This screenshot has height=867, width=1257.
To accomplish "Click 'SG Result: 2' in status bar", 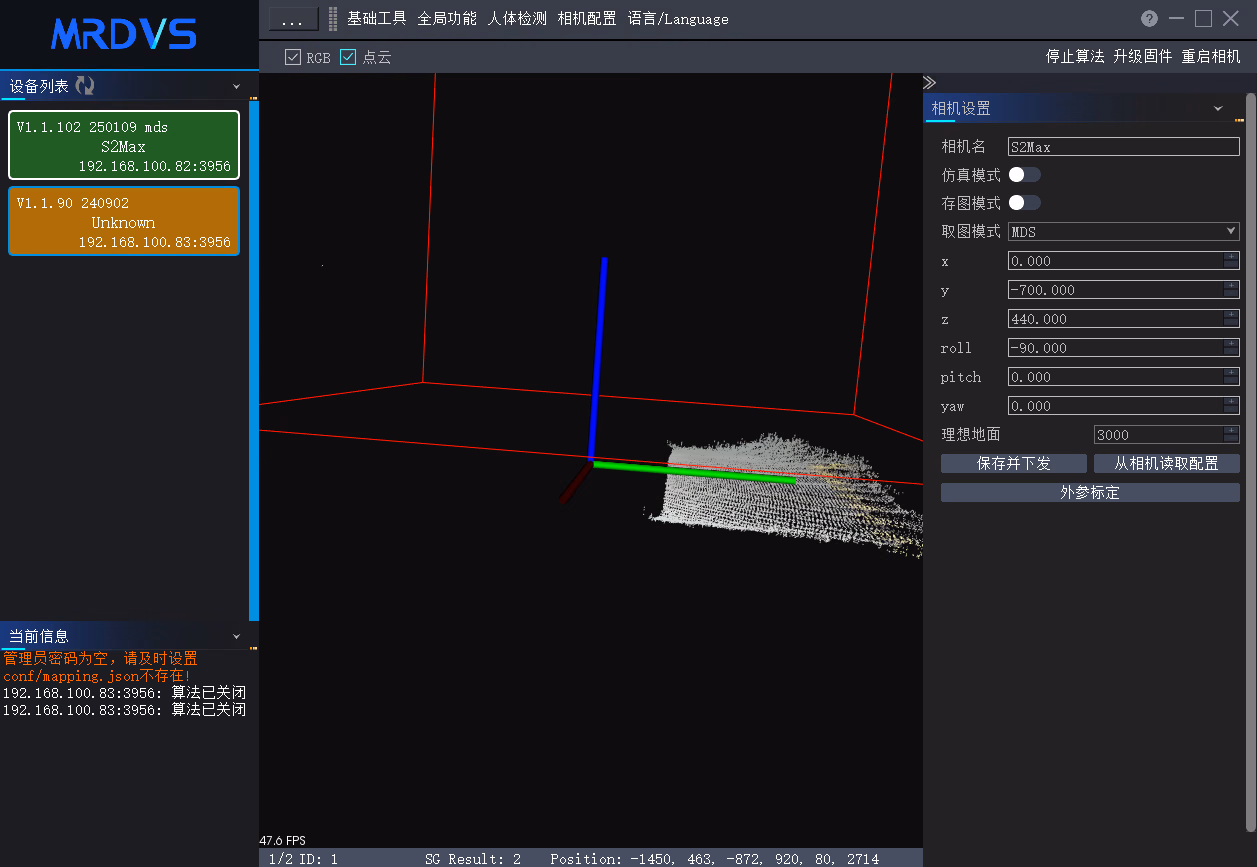I will [x=473, y=859].
